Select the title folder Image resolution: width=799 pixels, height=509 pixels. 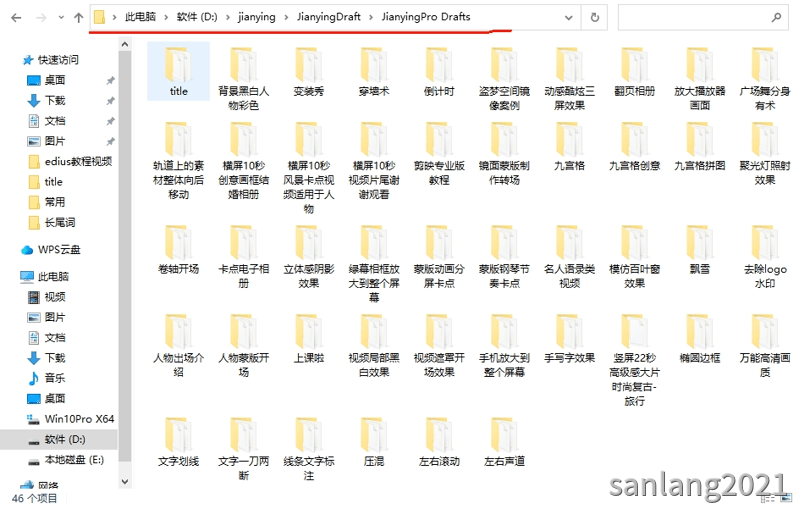pos(178,71)
